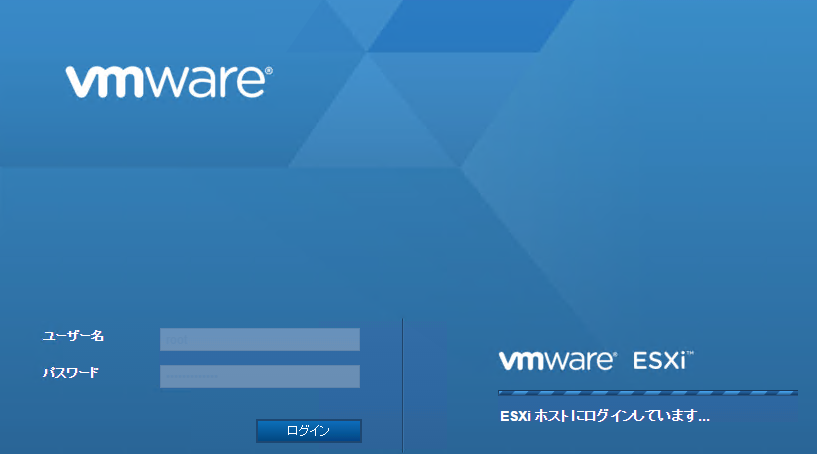Click the vmware ESXi logo
This screenshot has width=817, height=454.
click(x=596, y=360)
